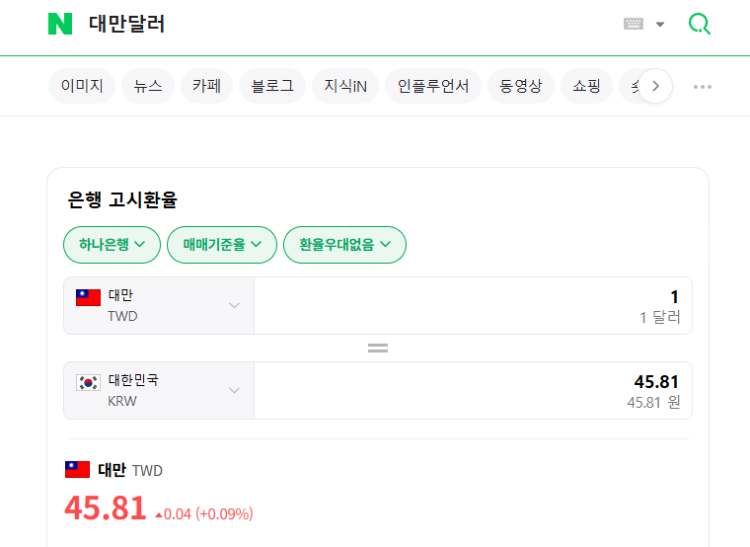Viewport: 750px width, 547px height.
Task: Click the TWD amount input field
Action: pyautogui.click(x=473, y=306)
